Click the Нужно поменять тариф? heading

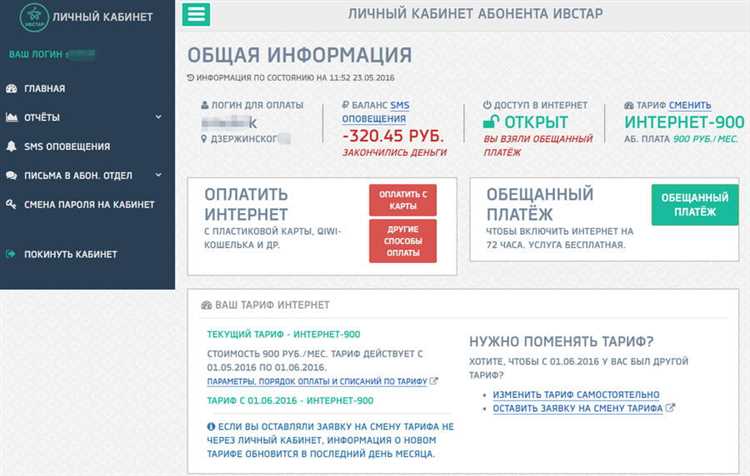click(x=561, y=342)
